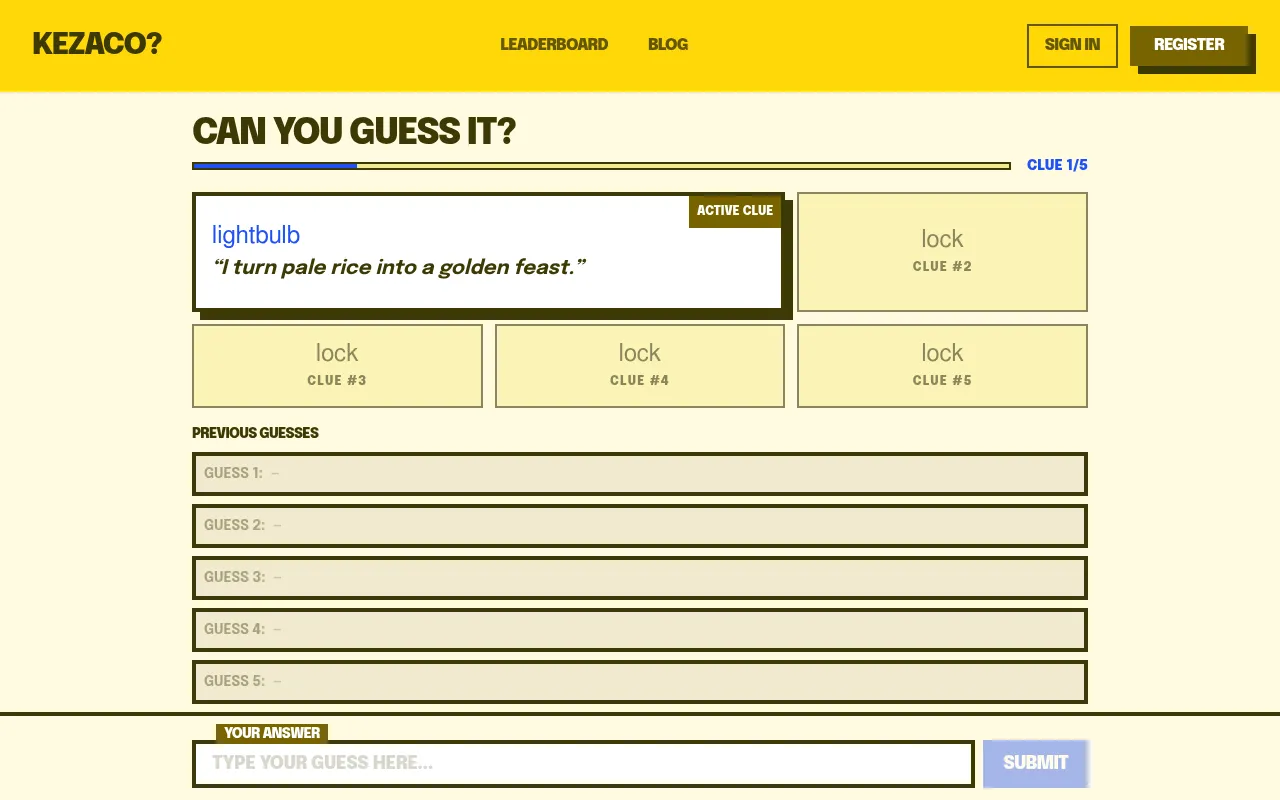Viewport: 1280px width, 800px height.
Task: Click the Register button
Action: (1189, 45)
